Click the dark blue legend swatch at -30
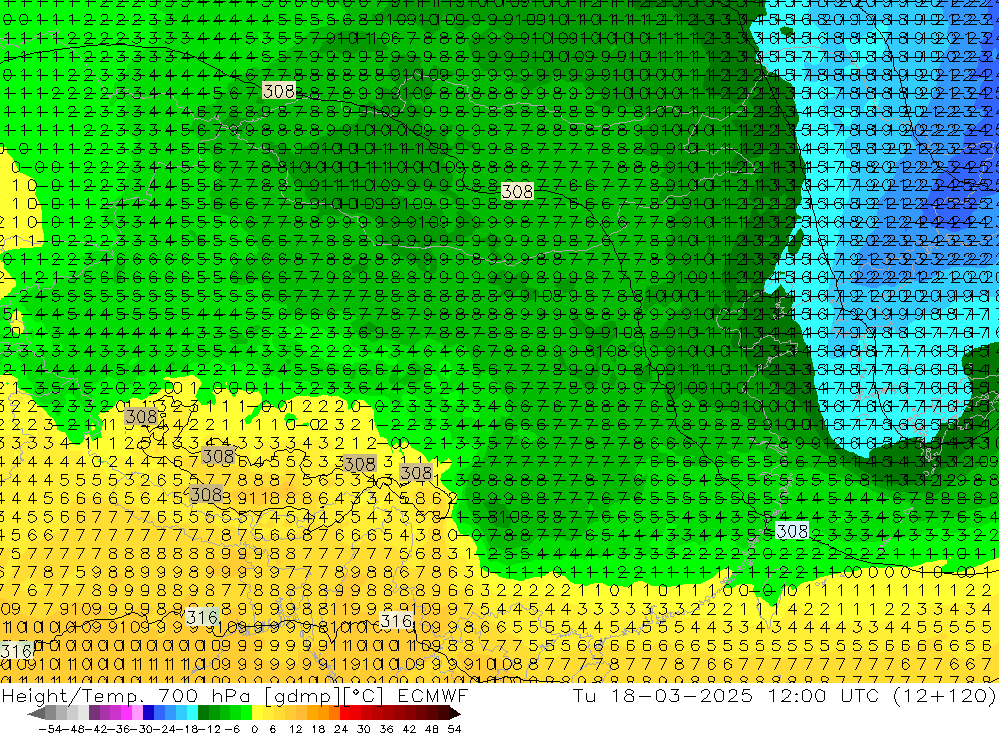 click(148, 712)
